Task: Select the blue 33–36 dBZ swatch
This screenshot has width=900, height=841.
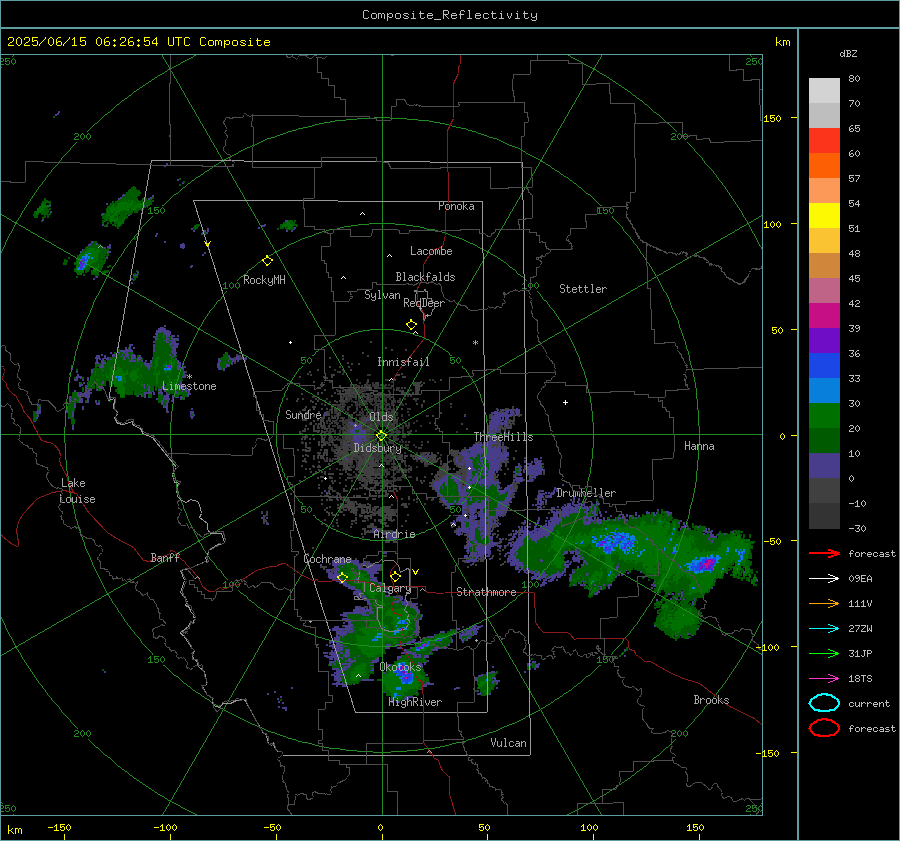Action: [x=824, y=366]
